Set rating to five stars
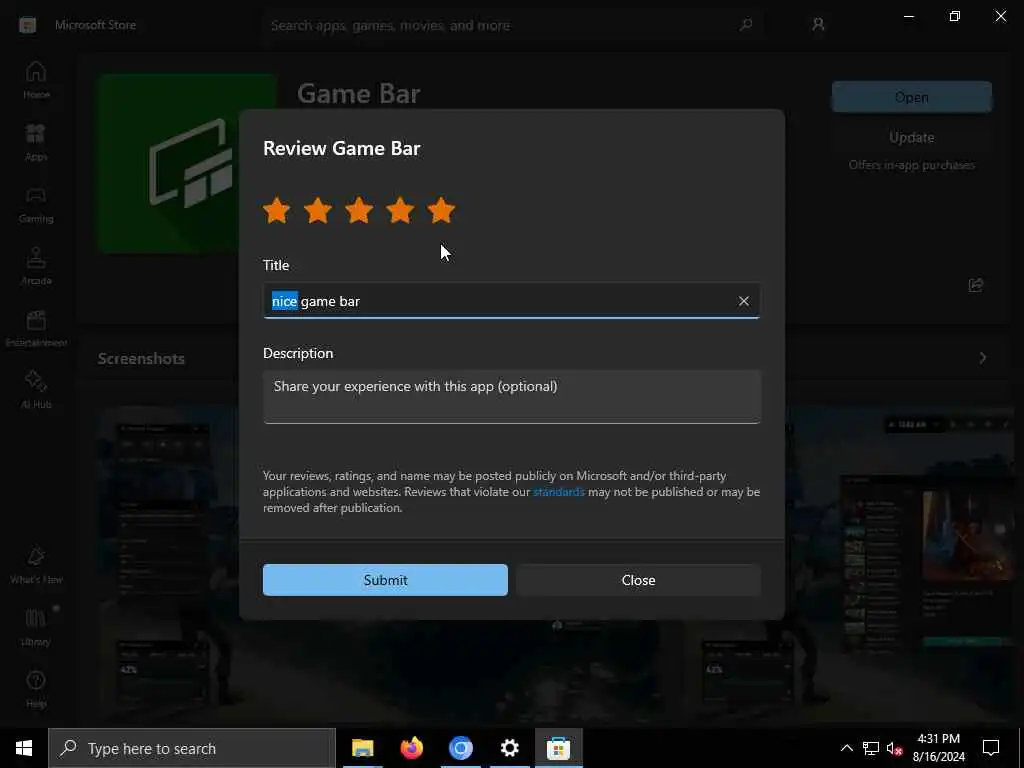Viewport: 1024px width, 768px height. [x=441, y=210]
